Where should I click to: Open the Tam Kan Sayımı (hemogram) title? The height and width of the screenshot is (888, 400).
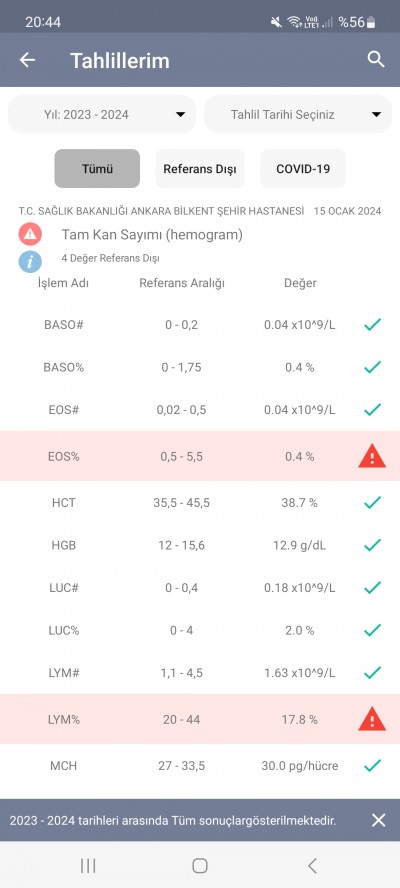pos(152,234)
